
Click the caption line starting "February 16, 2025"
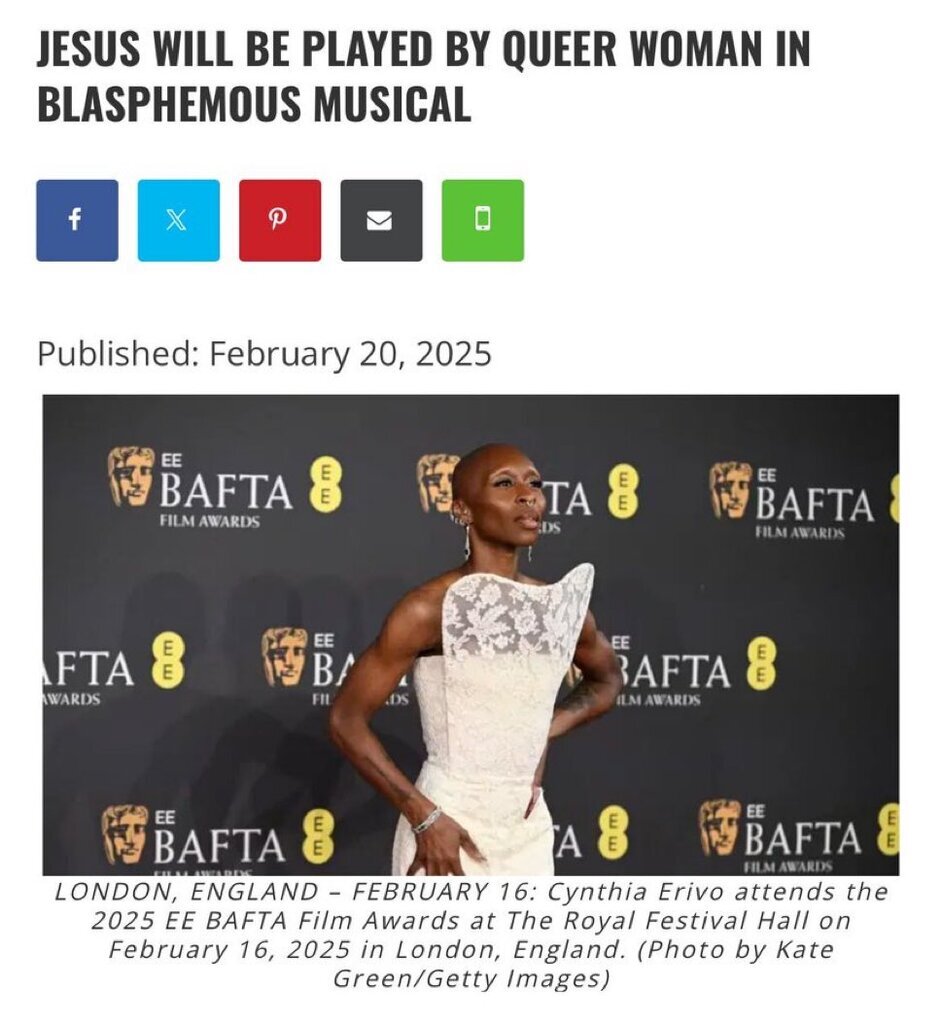tap(471, 950)
